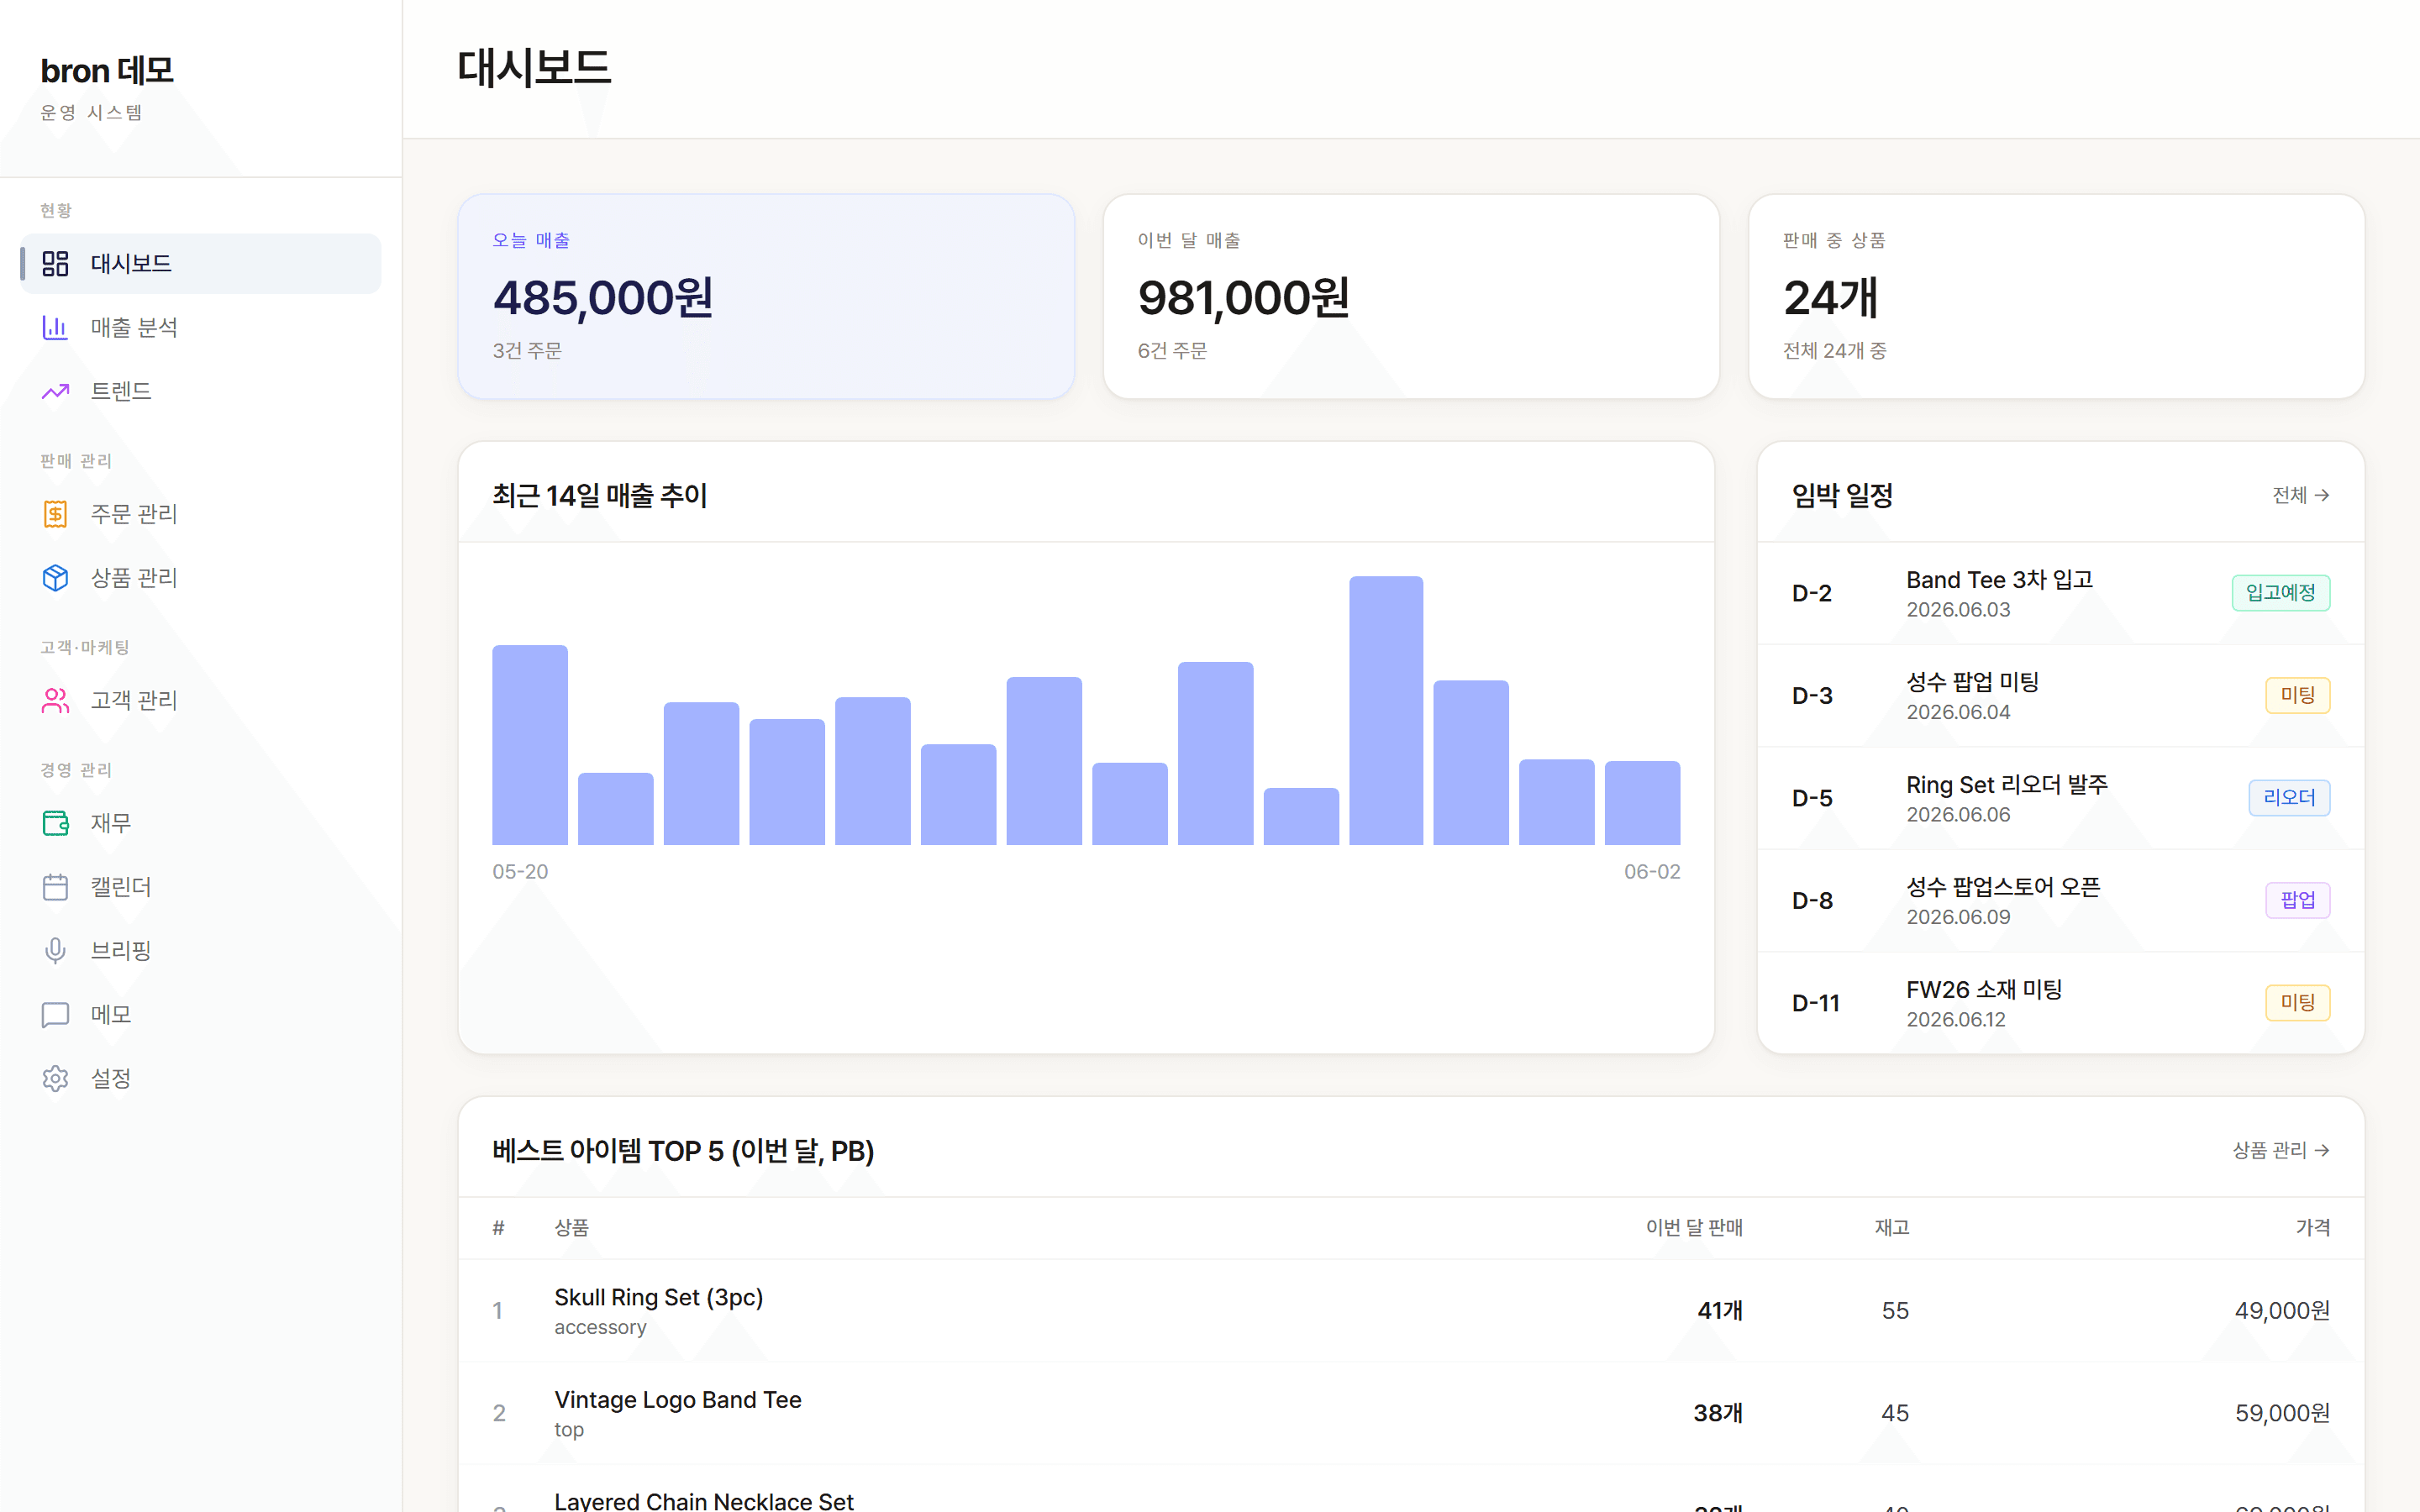Viewport: 2420px width, 1512px height.
Task: Click 전체 → link in 임박 일정
Action: tap(2300, 495)
